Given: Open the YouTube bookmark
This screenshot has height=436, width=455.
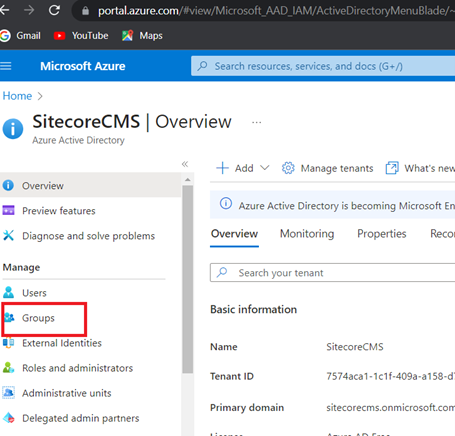Looking at the screenshot, I should (81, 36).
